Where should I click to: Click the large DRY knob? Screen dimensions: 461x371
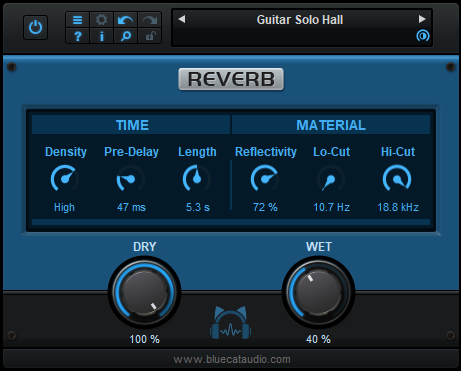point(144,292)
